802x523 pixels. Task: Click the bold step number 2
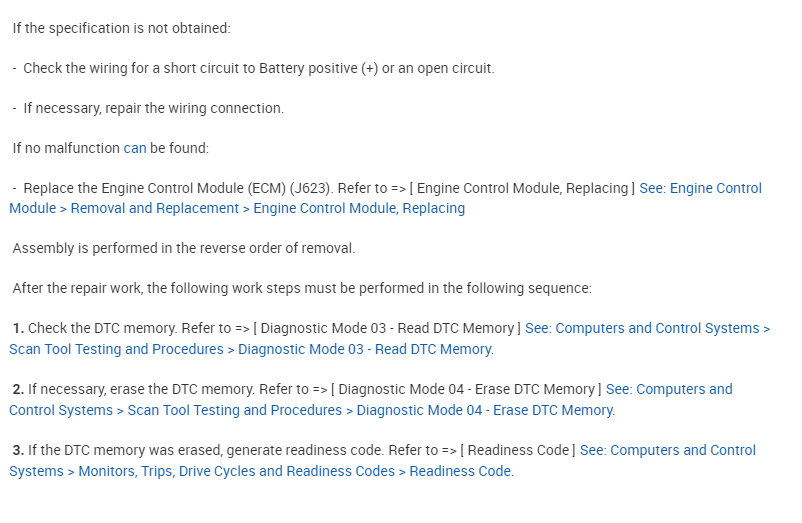pyautogui.click(x=18, y=389)
